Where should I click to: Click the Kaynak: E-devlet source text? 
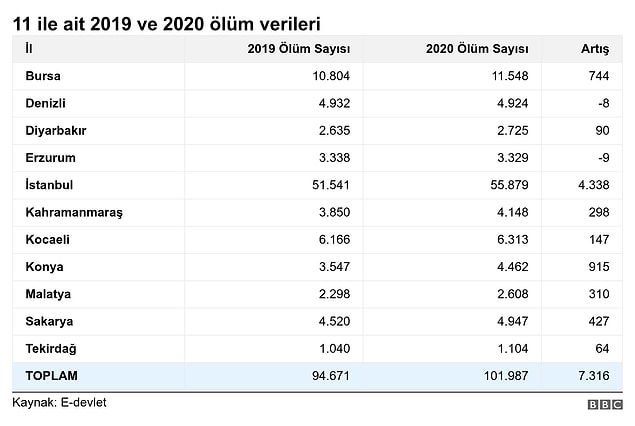point(59,403)
